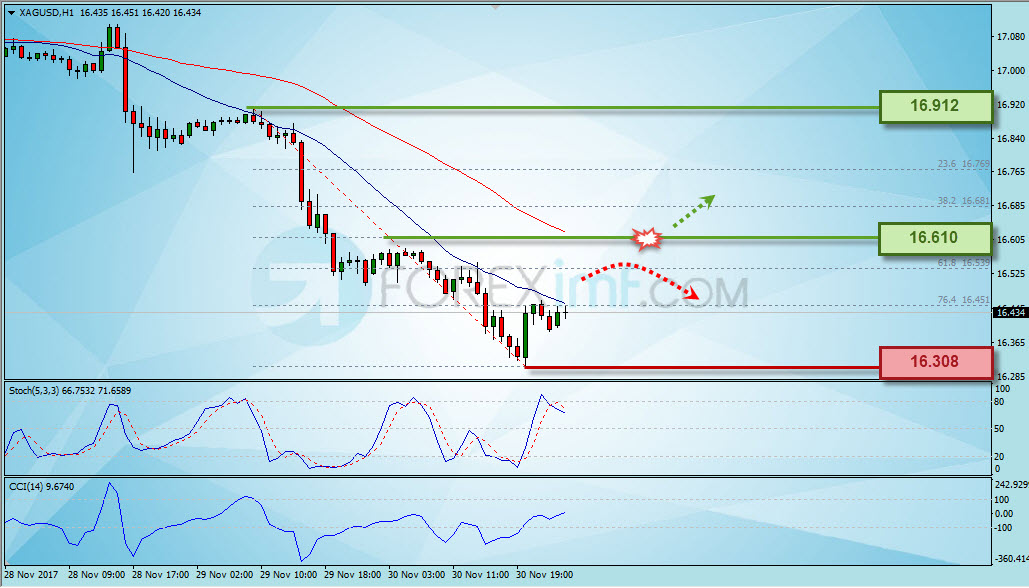Click the 30 Nov 03:00 time axis label
The width and height of the screenshot is (1029, 588).
click(417, 575)
